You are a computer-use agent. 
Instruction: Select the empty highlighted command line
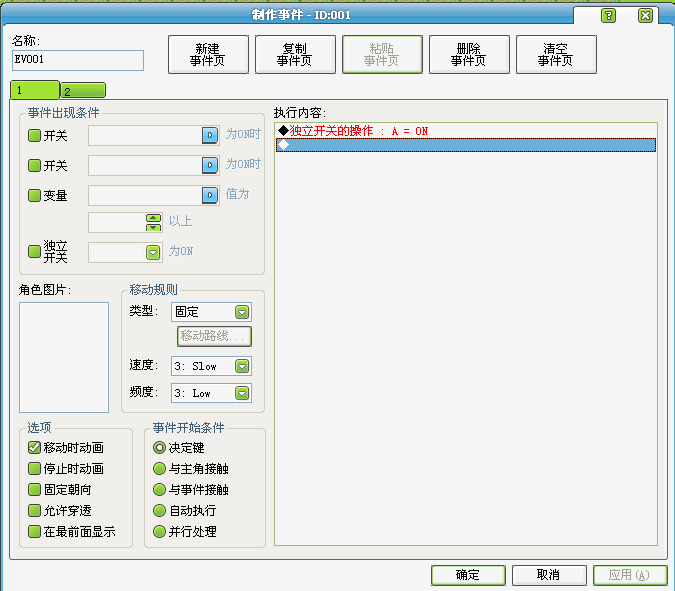pos(466,145)
